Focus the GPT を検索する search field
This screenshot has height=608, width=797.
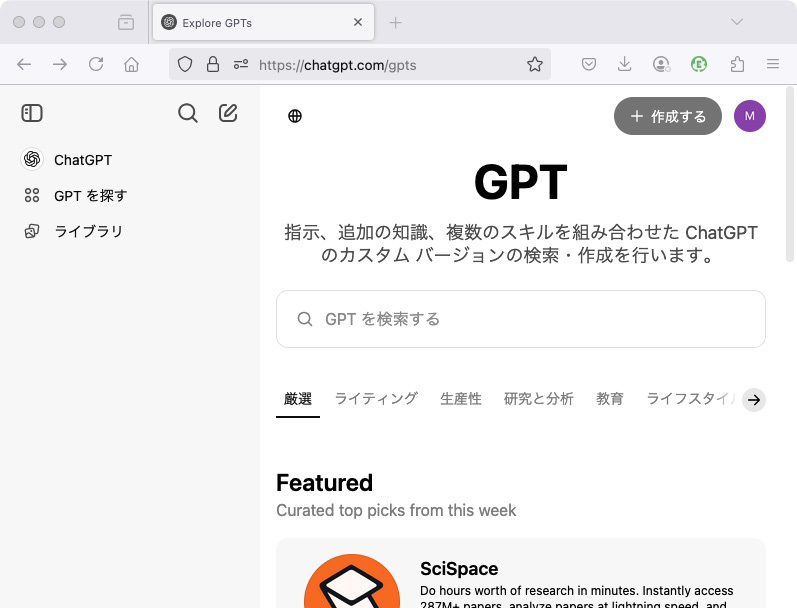520,319
